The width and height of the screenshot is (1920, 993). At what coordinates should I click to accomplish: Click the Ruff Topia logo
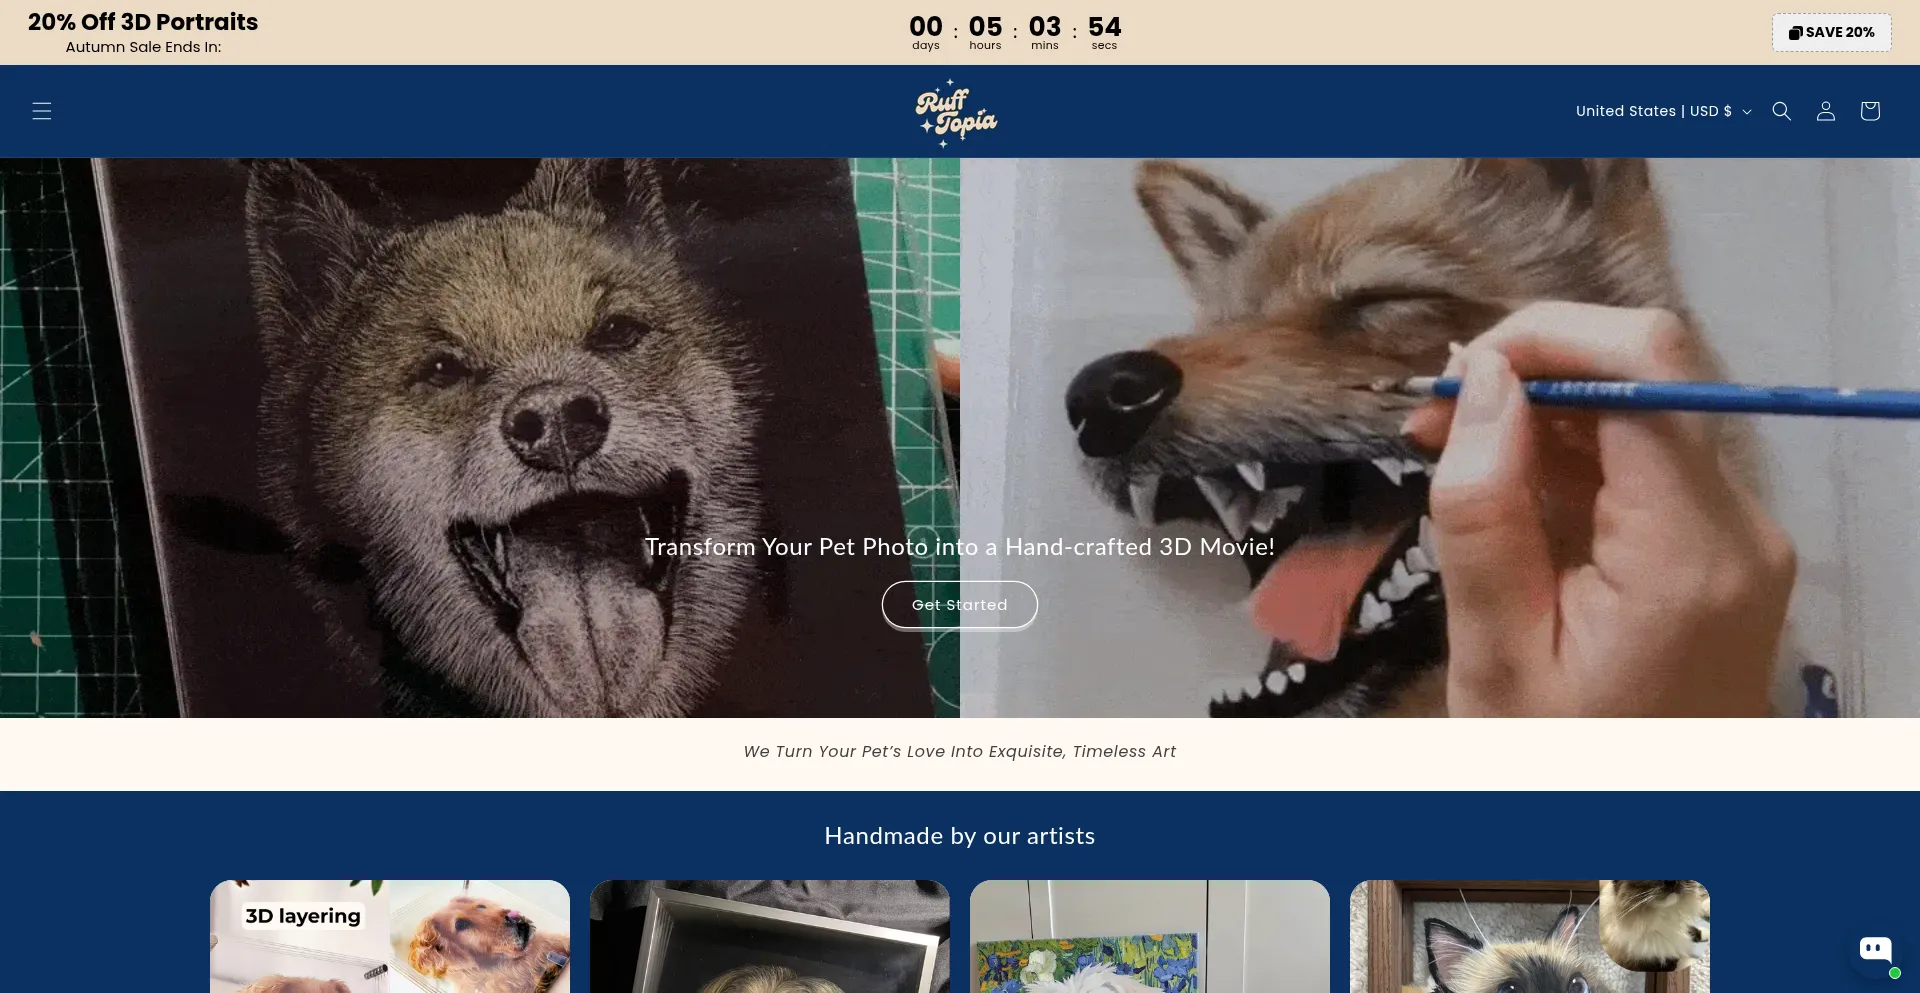[x=956, y=113]
